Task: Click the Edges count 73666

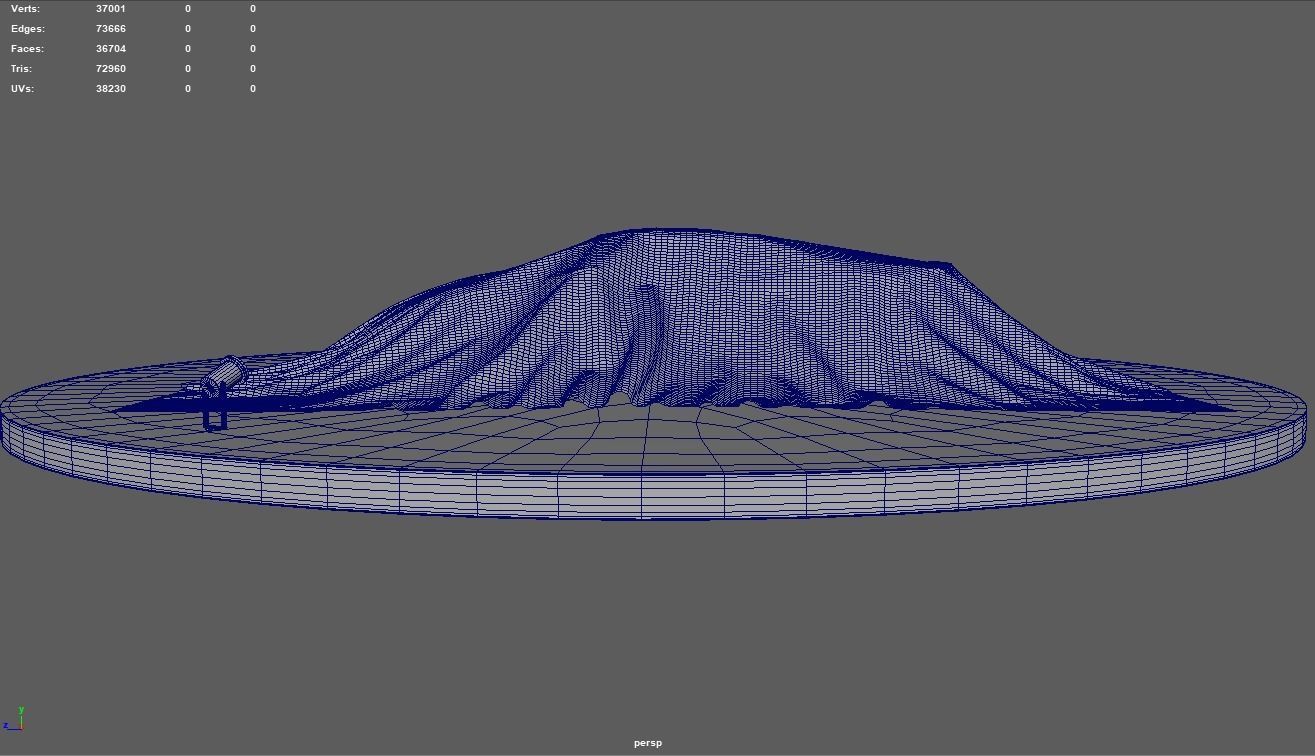Action: pyautogui.click(x=111, y=28)
